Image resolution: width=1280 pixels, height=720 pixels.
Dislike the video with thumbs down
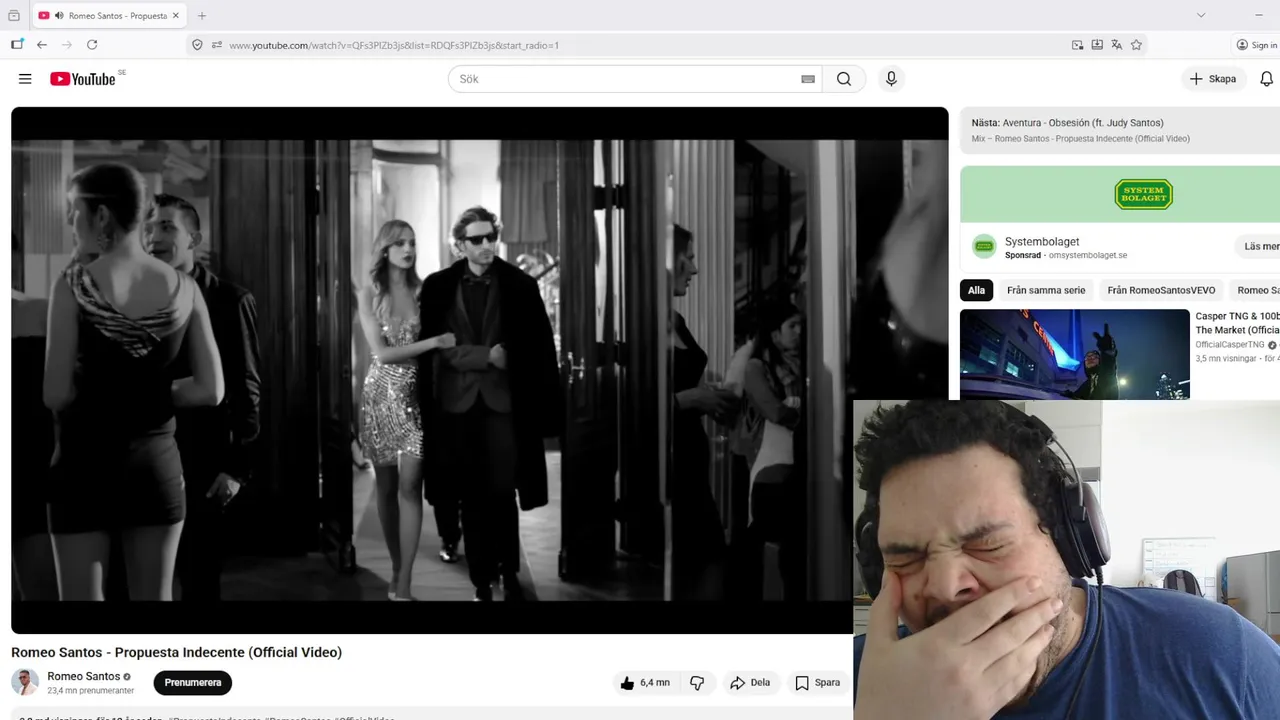pyautogui.click(x=697, y=683)
